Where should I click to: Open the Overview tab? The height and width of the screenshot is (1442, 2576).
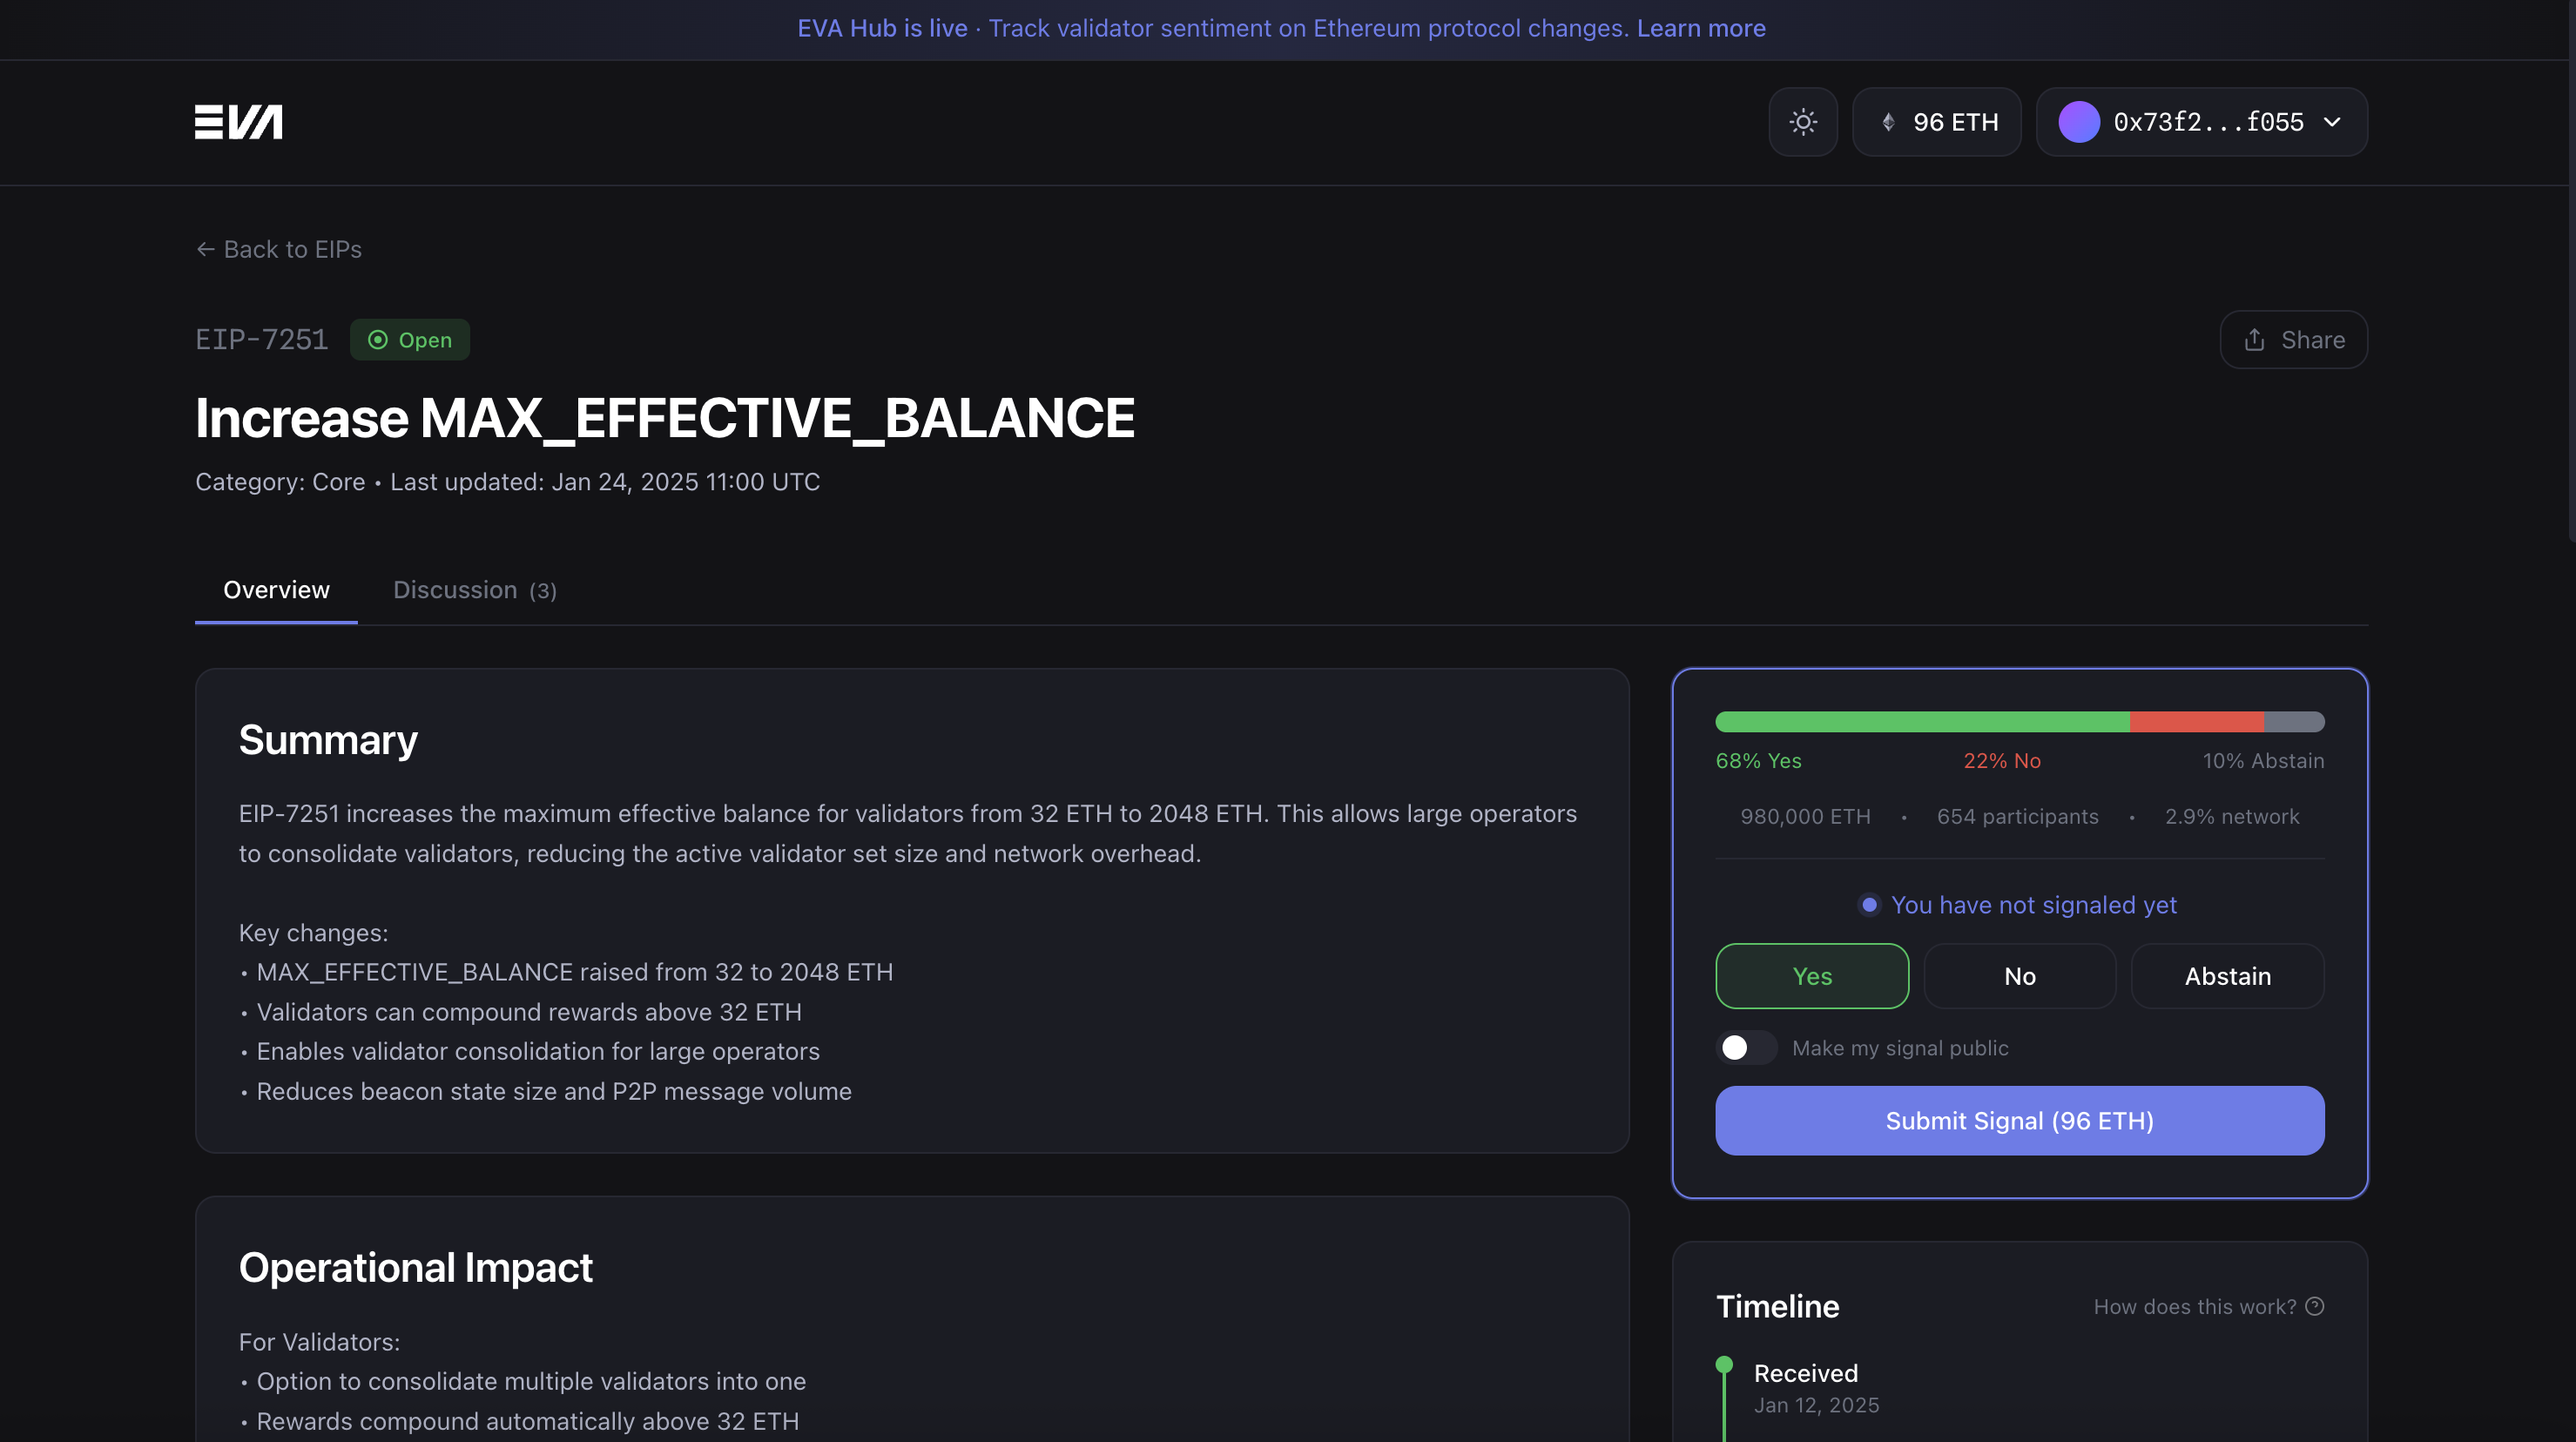(x=276, y=590)
